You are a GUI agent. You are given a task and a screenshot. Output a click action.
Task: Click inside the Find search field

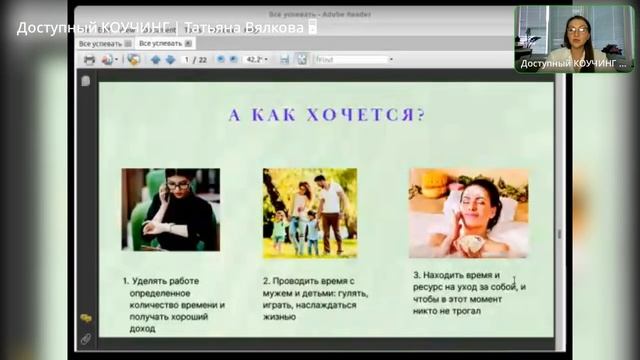point(351,60)
